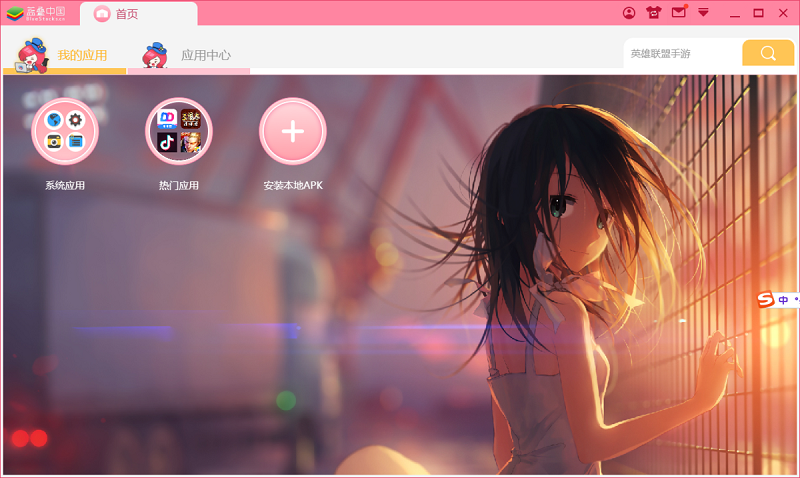The height and width of the screenshot is (478, 800).
Task: Maximize the BlueStacks window
Action: tap(759, 13)
